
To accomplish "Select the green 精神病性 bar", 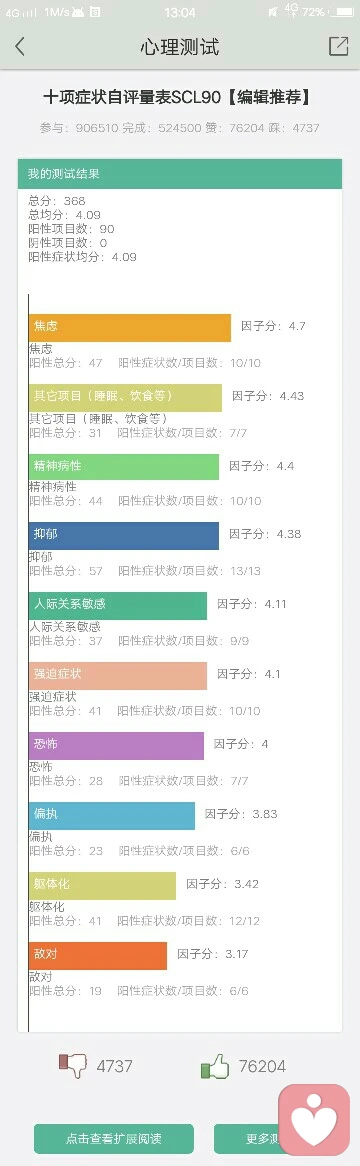I will click(124, 466).
